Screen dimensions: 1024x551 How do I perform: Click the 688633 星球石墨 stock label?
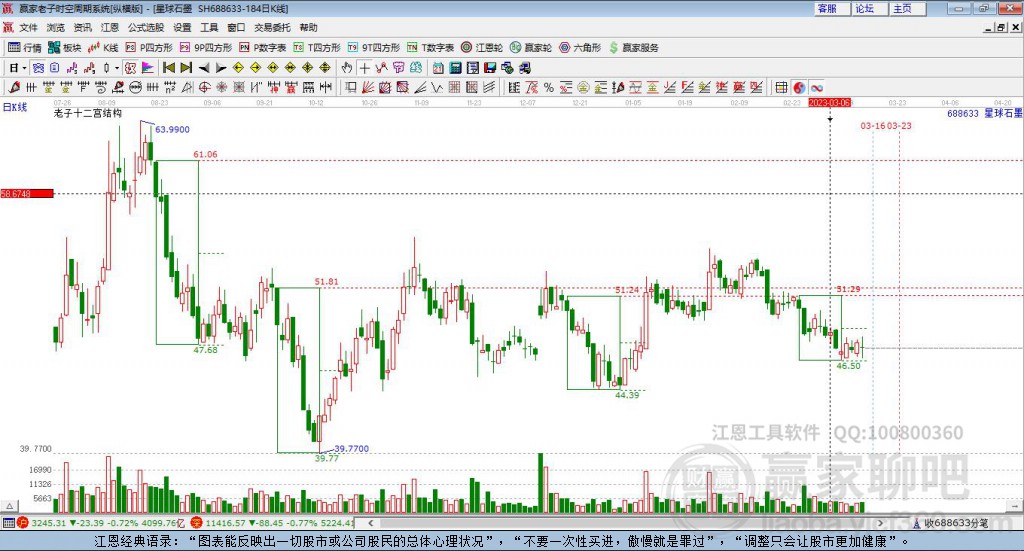[x=984, y=114]
